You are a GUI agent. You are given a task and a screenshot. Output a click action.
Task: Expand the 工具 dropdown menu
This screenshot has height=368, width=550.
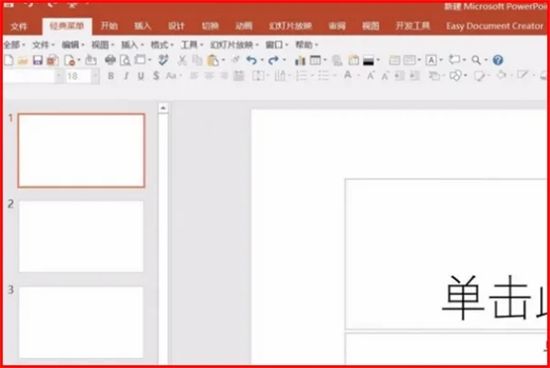click(192, 45)
